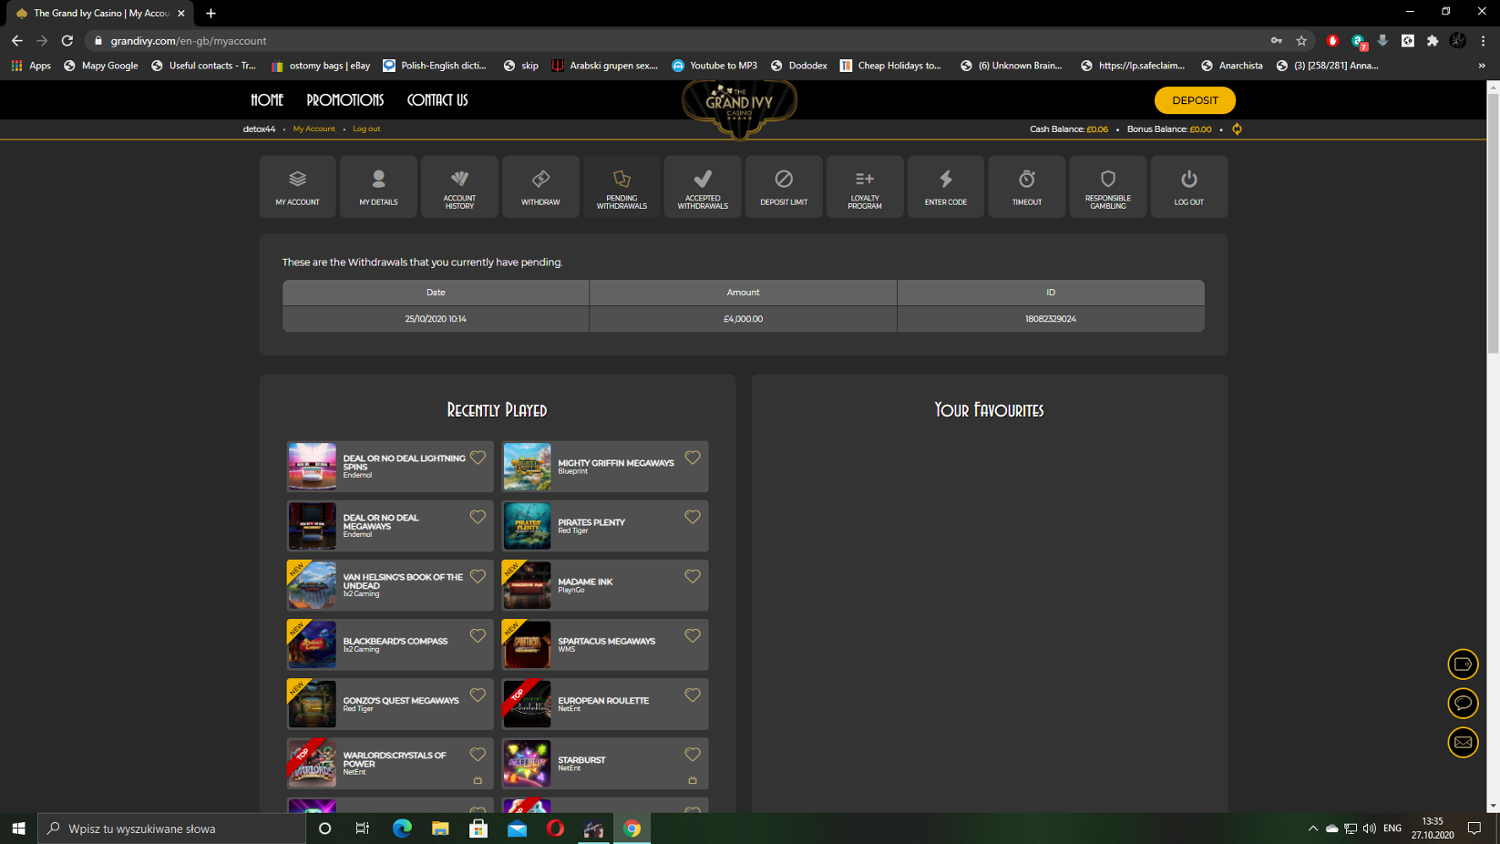Show hidden system tray icons

[1312, 828]
